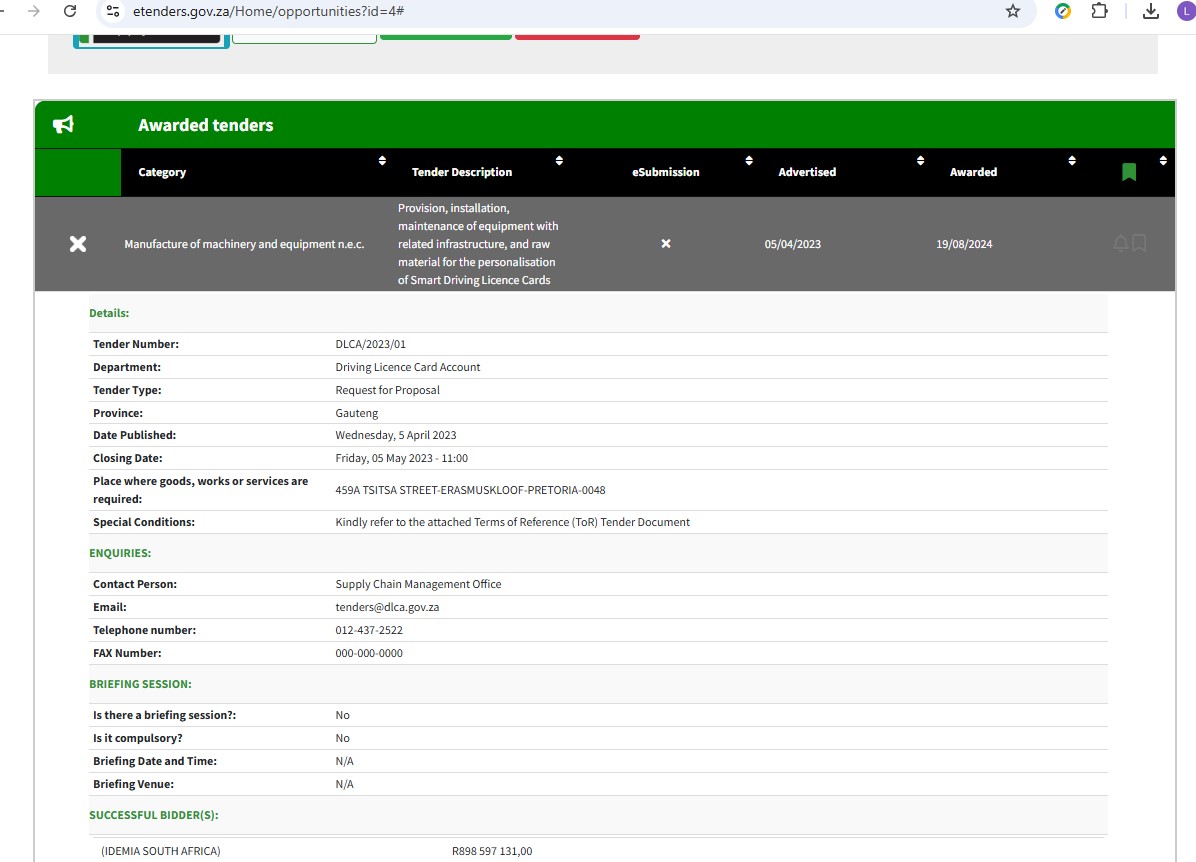This screenshot has width=1196, height=862.
Task: Sort using the Advertised column arrows
Action: point(920,161)
